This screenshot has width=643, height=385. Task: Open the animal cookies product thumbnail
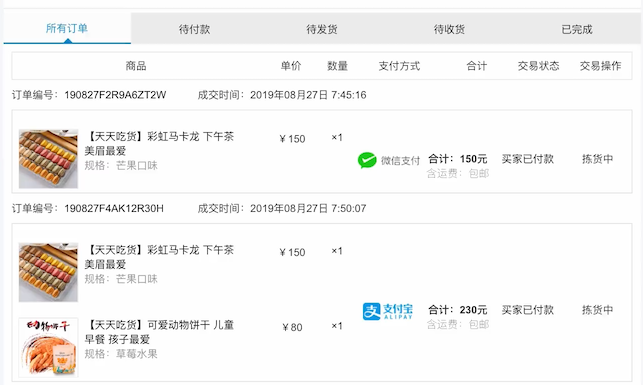pyautogui.click(x=48, y=347)
